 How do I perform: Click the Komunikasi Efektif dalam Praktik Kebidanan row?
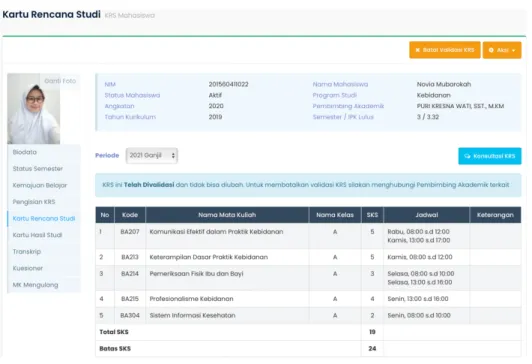(308, 236)
